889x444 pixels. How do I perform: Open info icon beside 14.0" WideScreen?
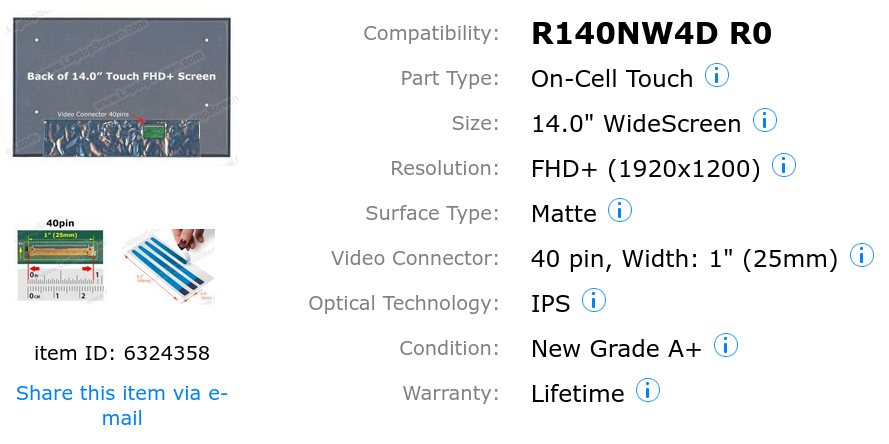pos(765,121)
